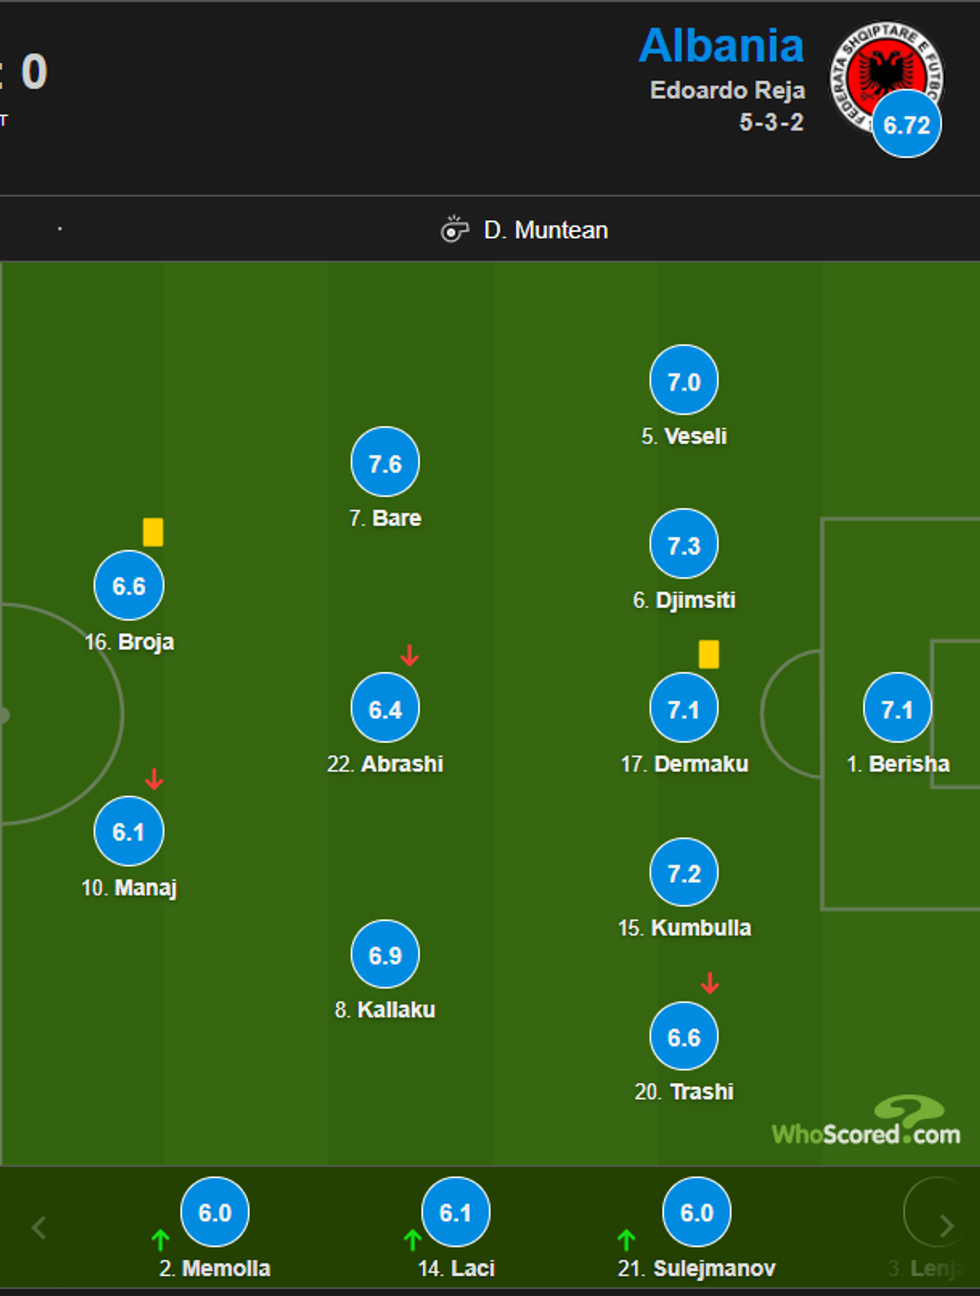Select goalkeeper Berisha's rating bubble
The image size is (980, 1296).
897,709
